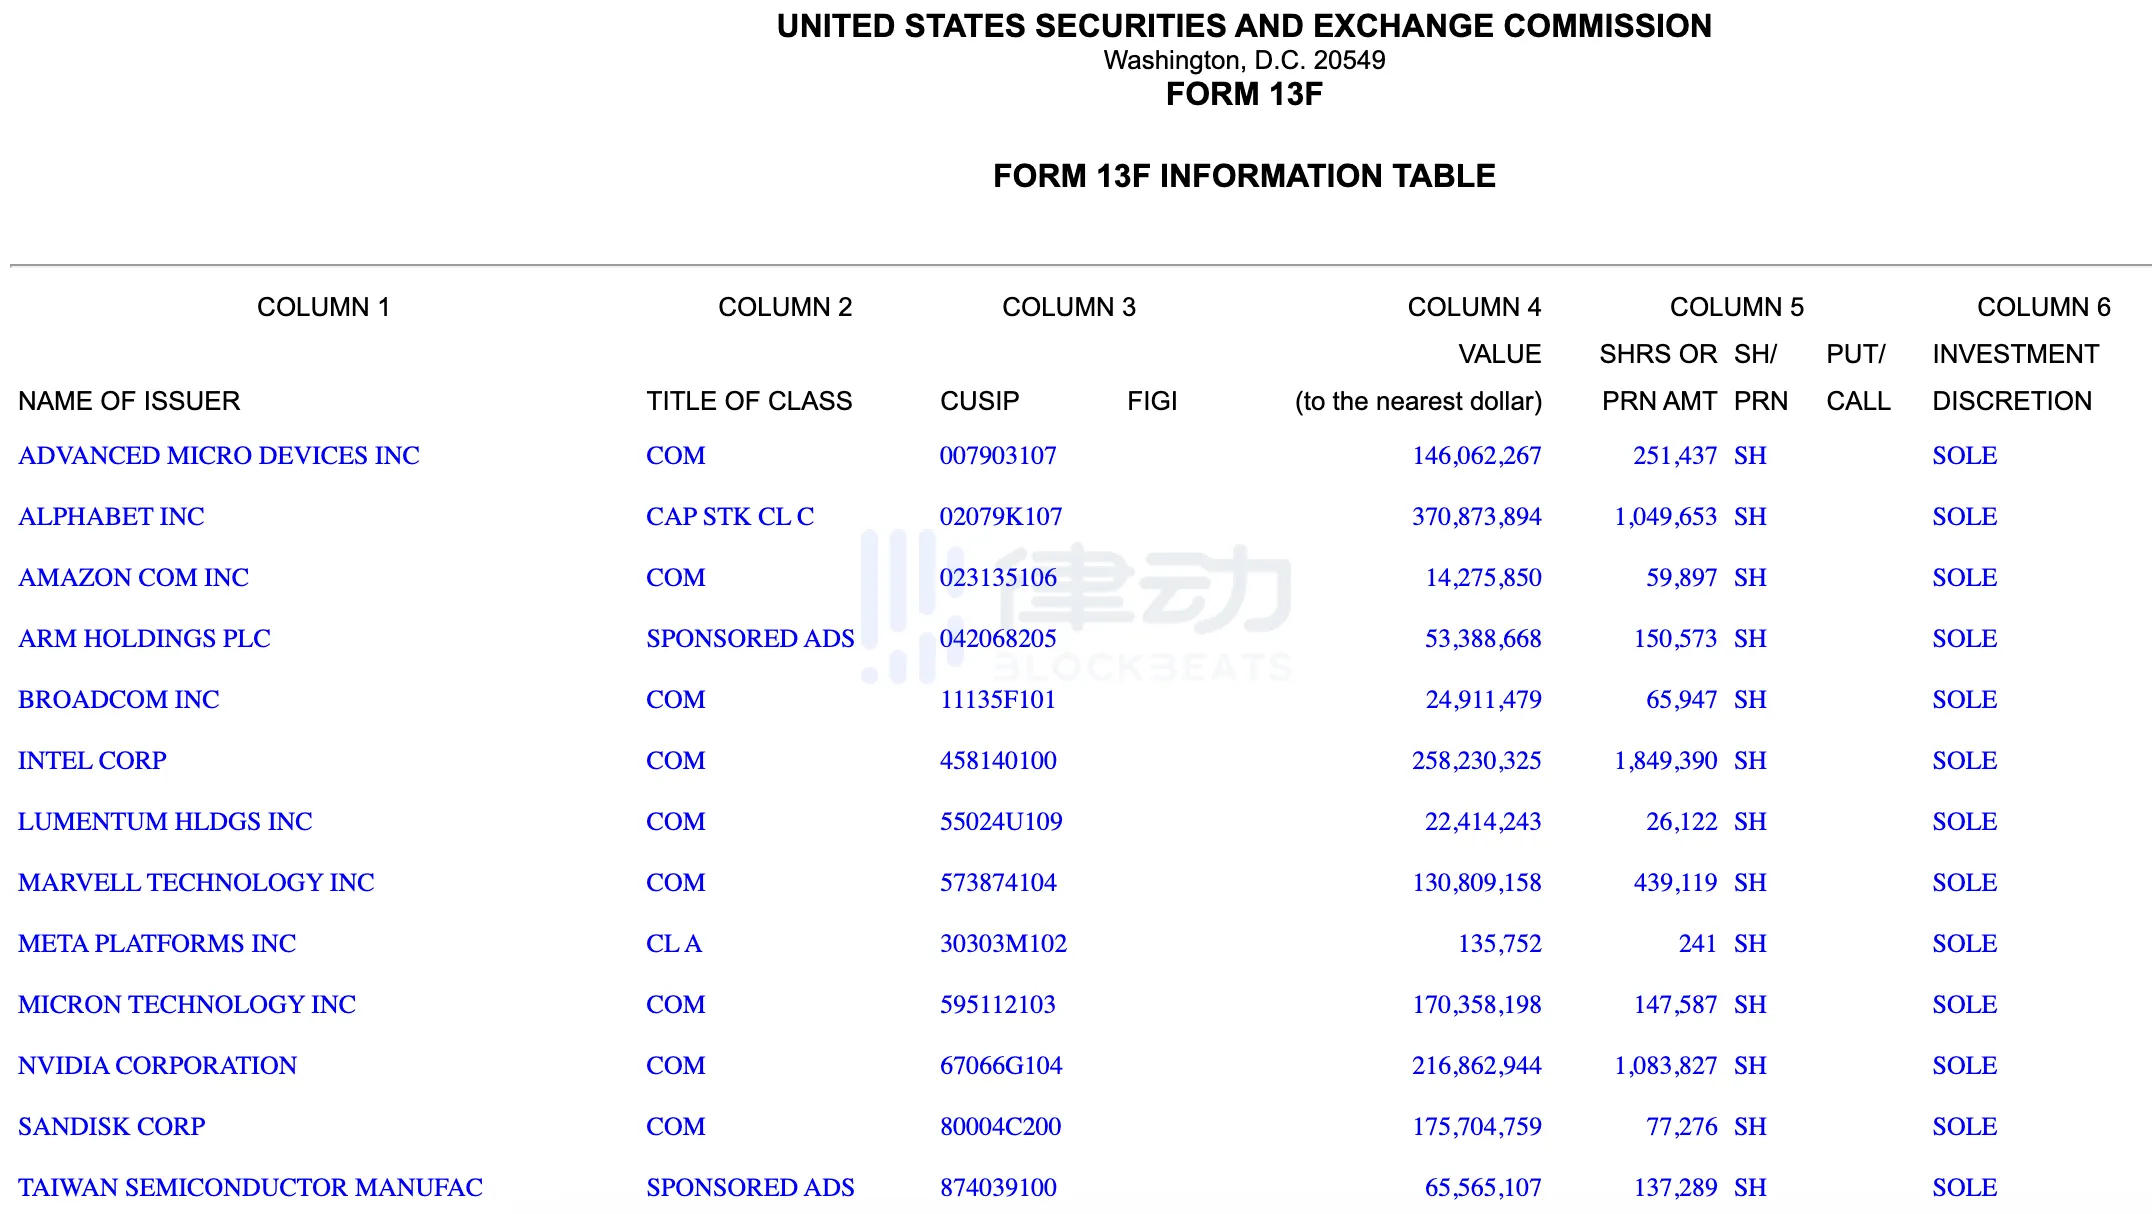This screenshot has width=2152, height=1214.
Task: Open the LUMENTUM HLDGS INC entry
Action: (165, 822)
